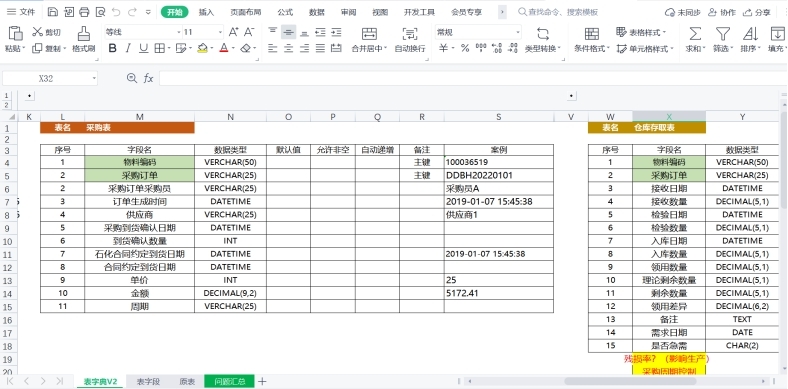
Task: Apply percent style format
Action: coord(465,48)
